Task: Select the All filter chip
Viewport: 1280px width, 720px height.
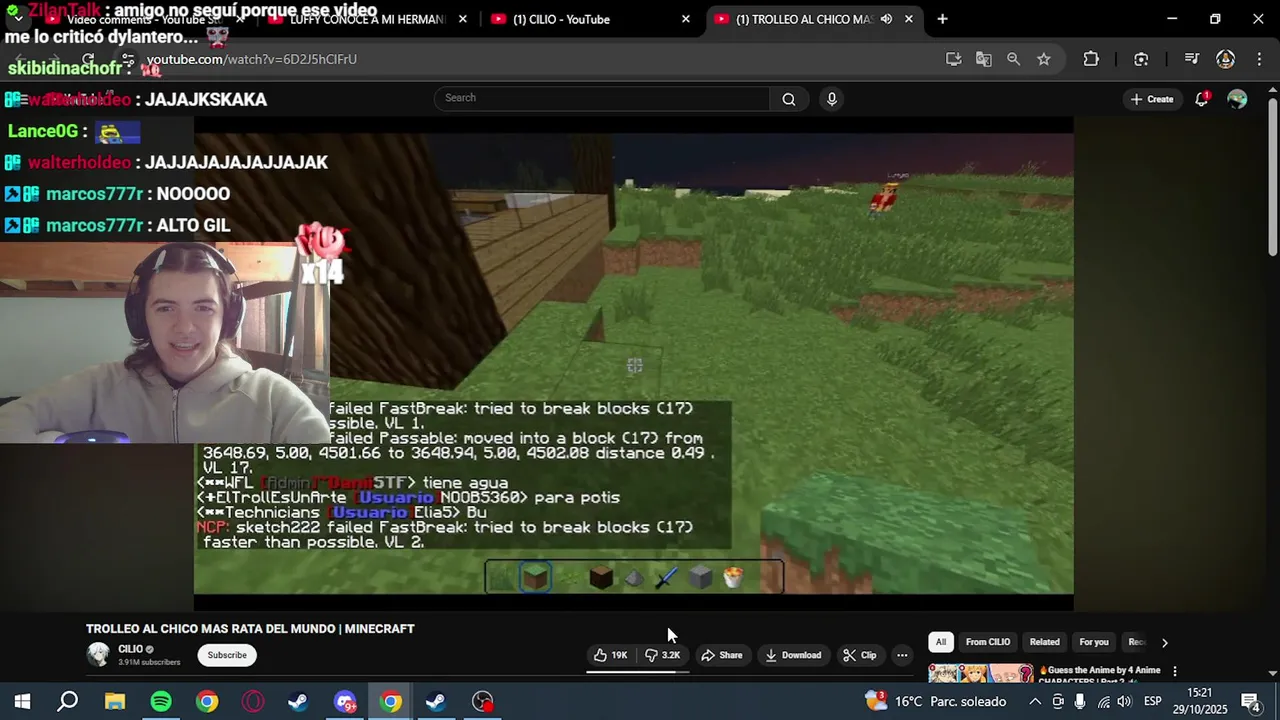Action: click(940, 642)
